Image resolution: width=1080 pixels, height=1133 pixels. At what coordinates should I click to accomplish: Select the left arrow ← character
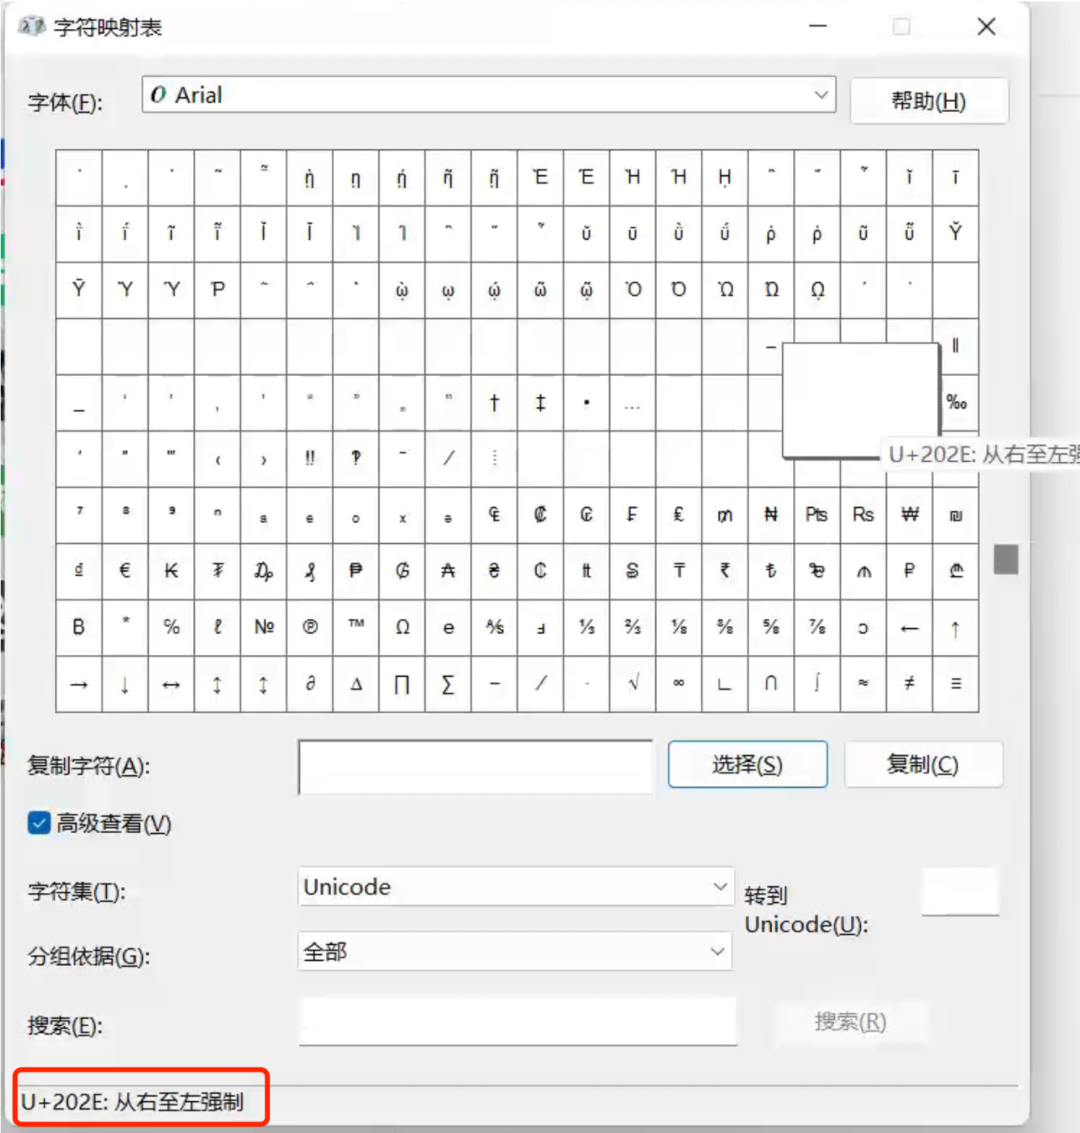(x=910, y=627)
